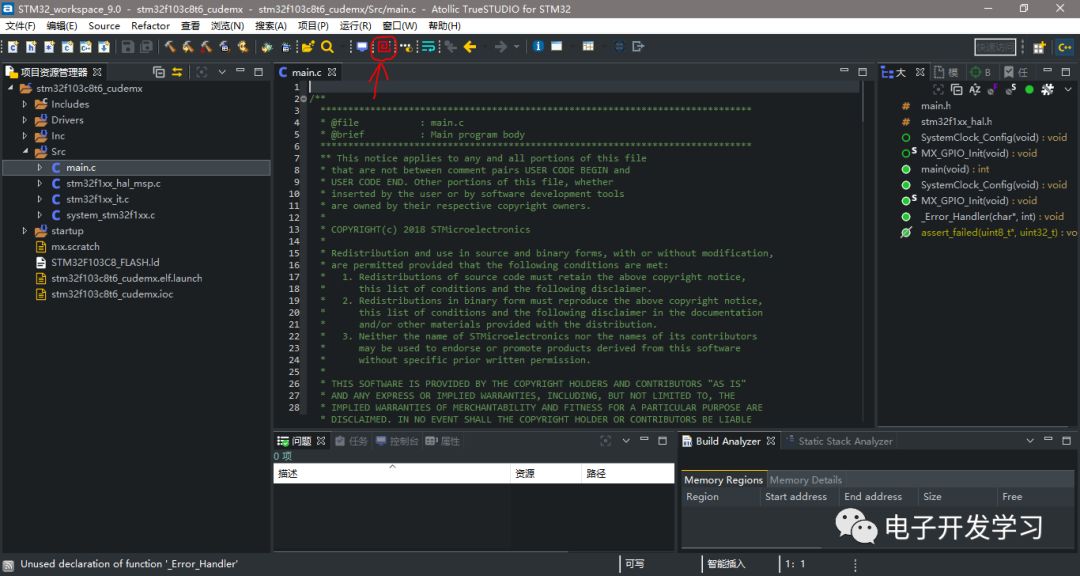Click the focus icon in Problems panel

[605, 440]
